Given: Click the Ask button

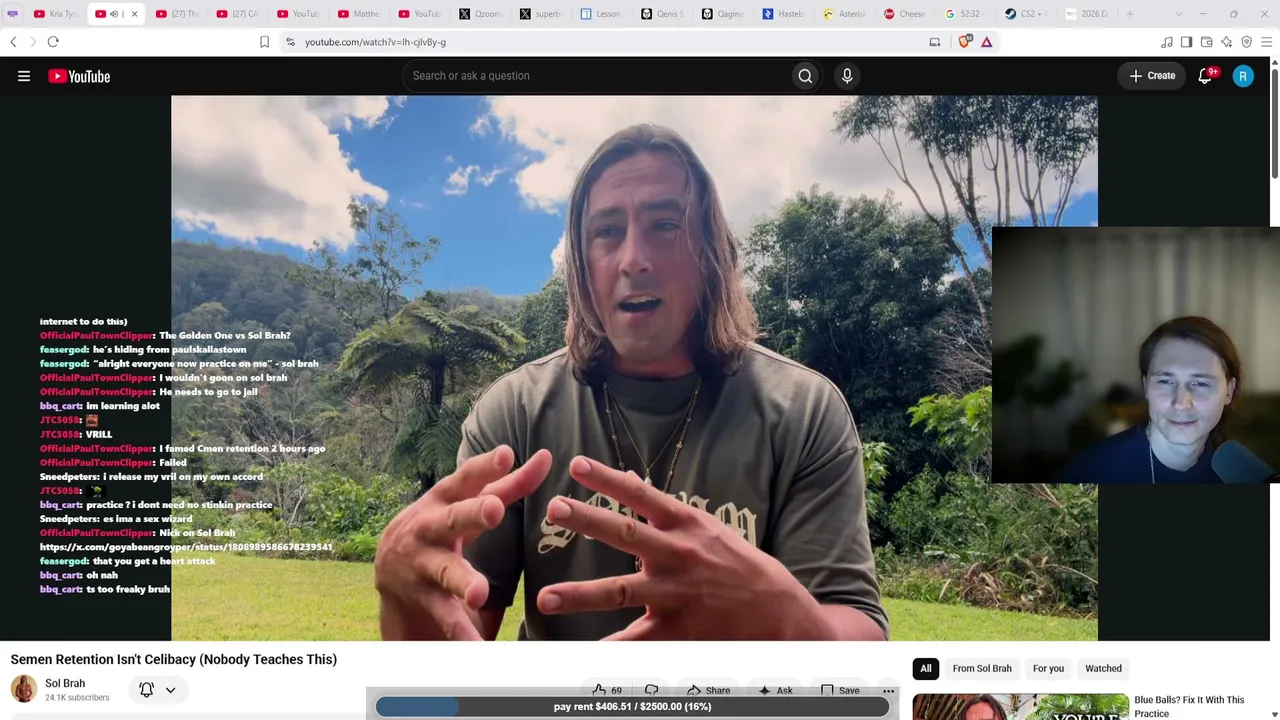Looking at the screenshot, I should click(775, 690).
